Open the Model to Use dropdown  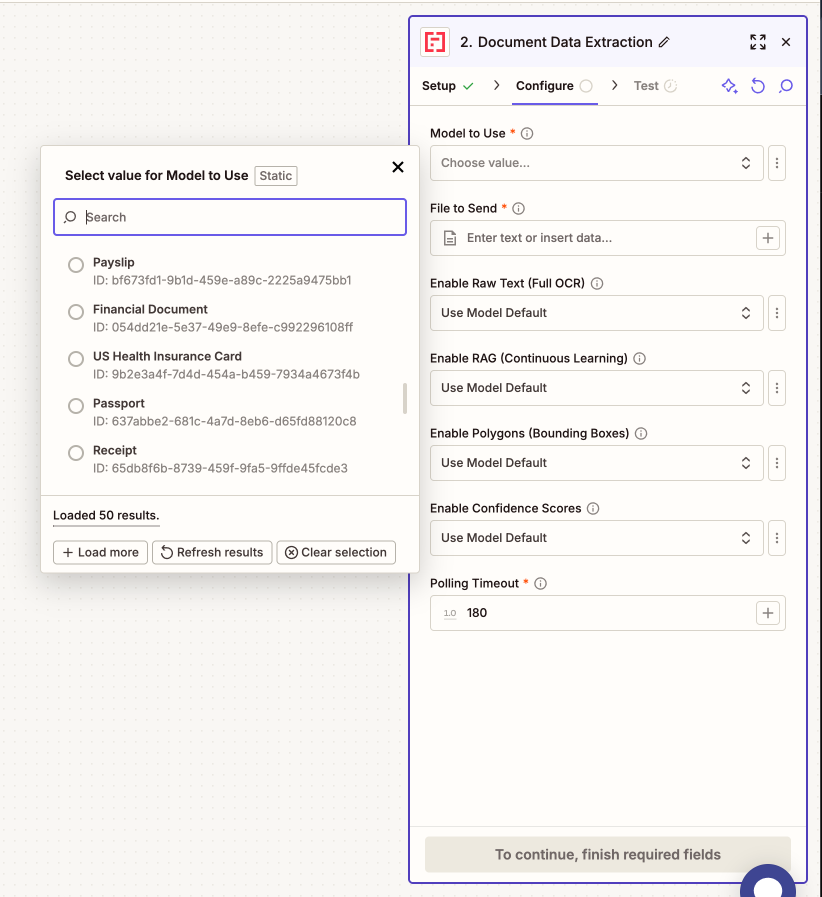tap(596, 163)
